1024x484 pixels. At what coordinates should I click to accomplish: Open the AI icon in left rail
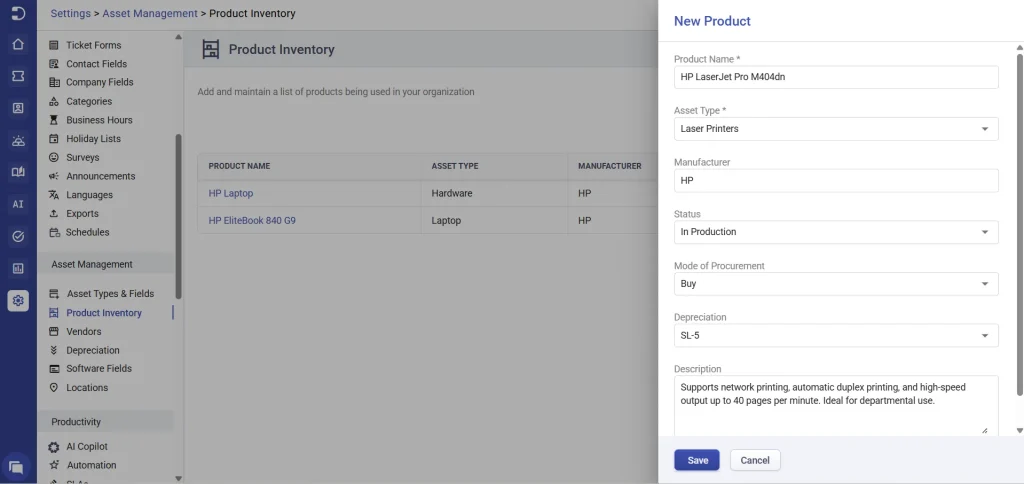point(18,204)
